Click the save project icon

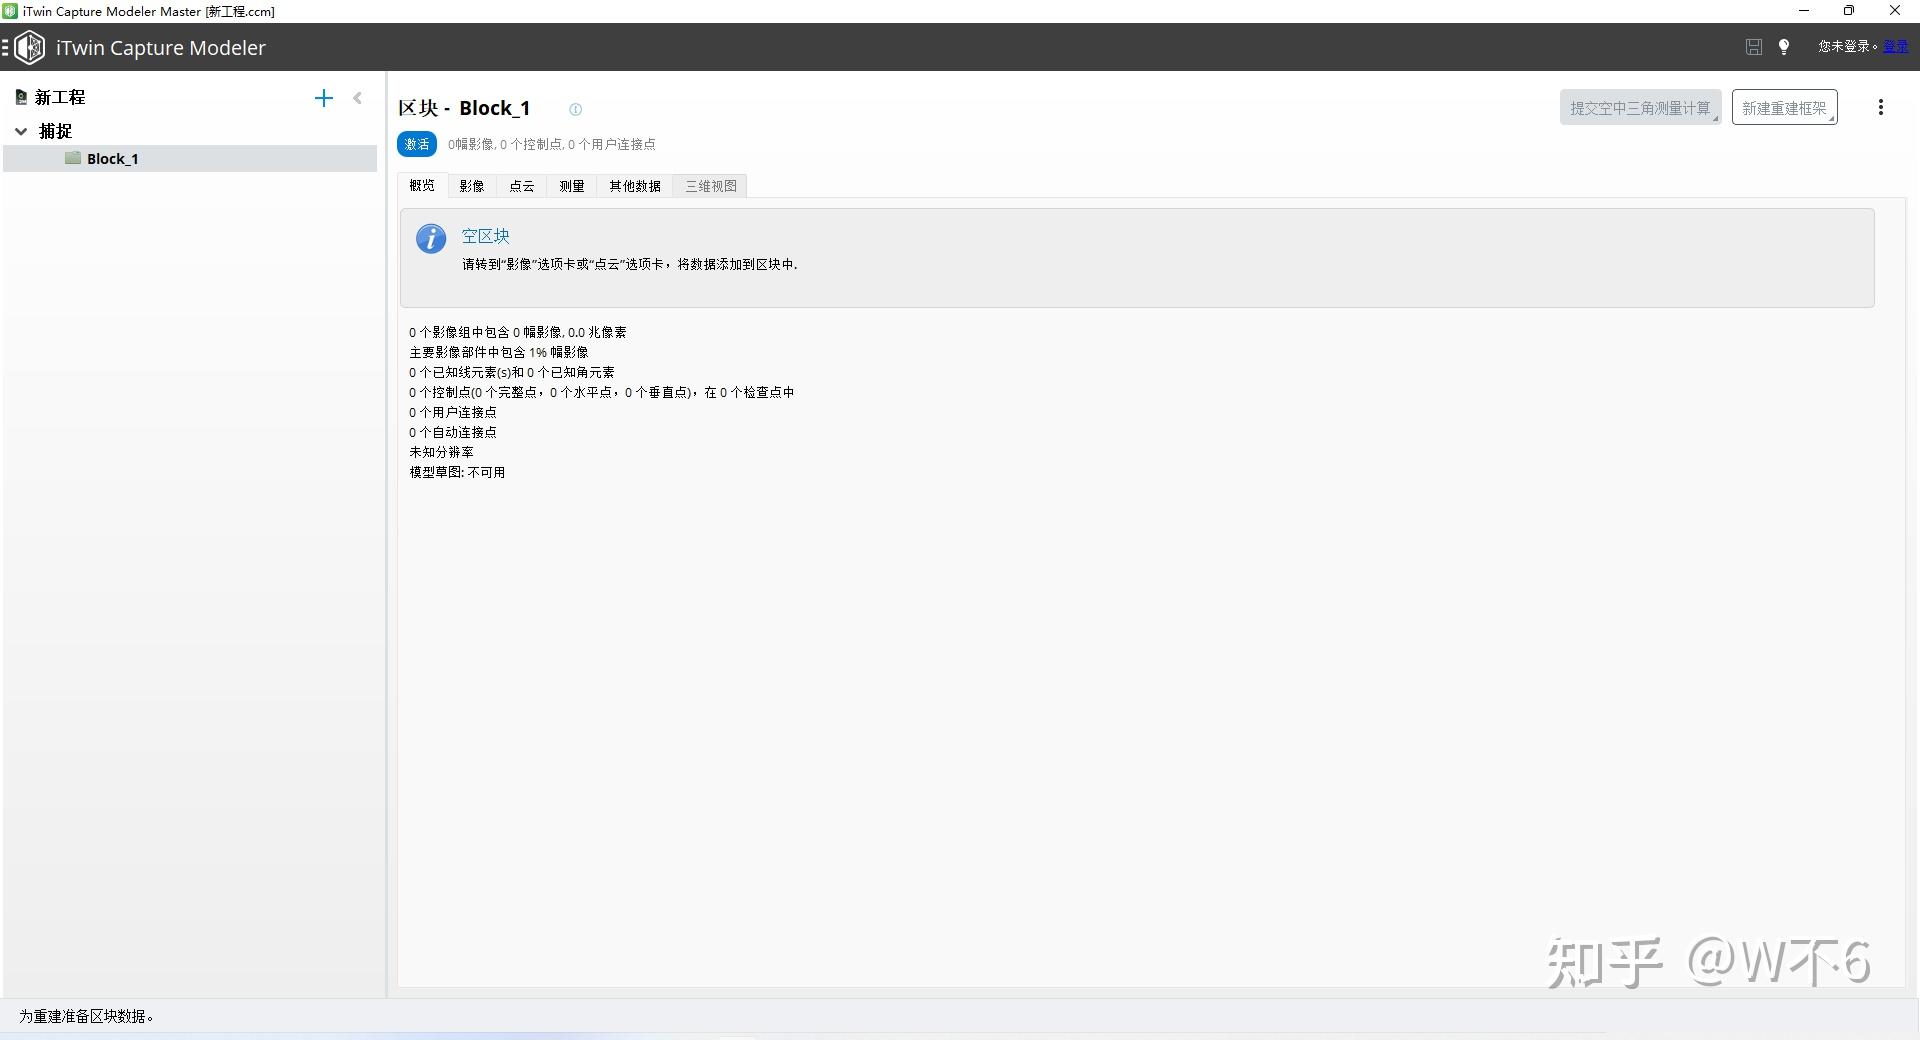coord(1753,47)
